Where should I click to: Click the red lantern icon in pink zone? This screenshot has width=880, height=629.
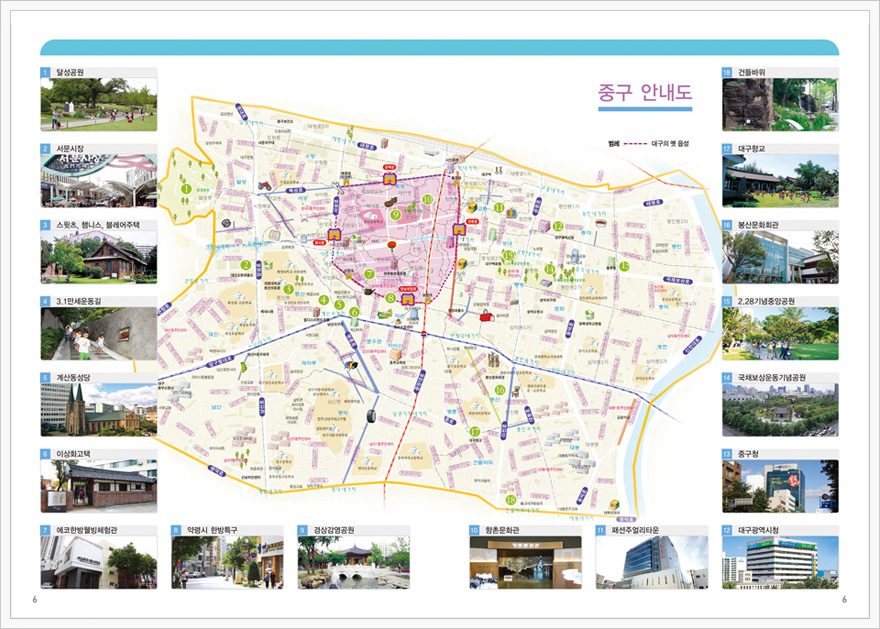392,245
